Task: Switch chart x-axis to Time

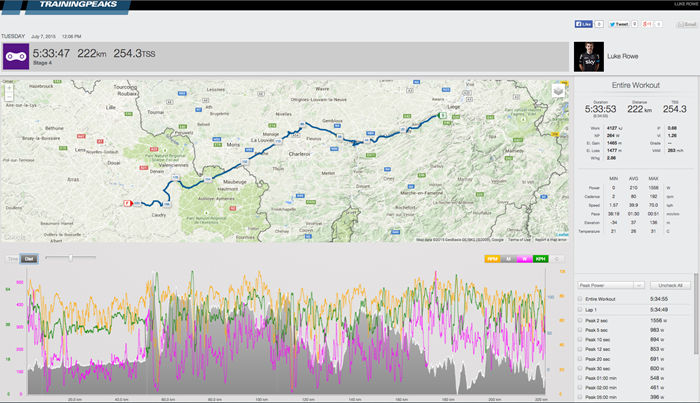Action: 12,259
